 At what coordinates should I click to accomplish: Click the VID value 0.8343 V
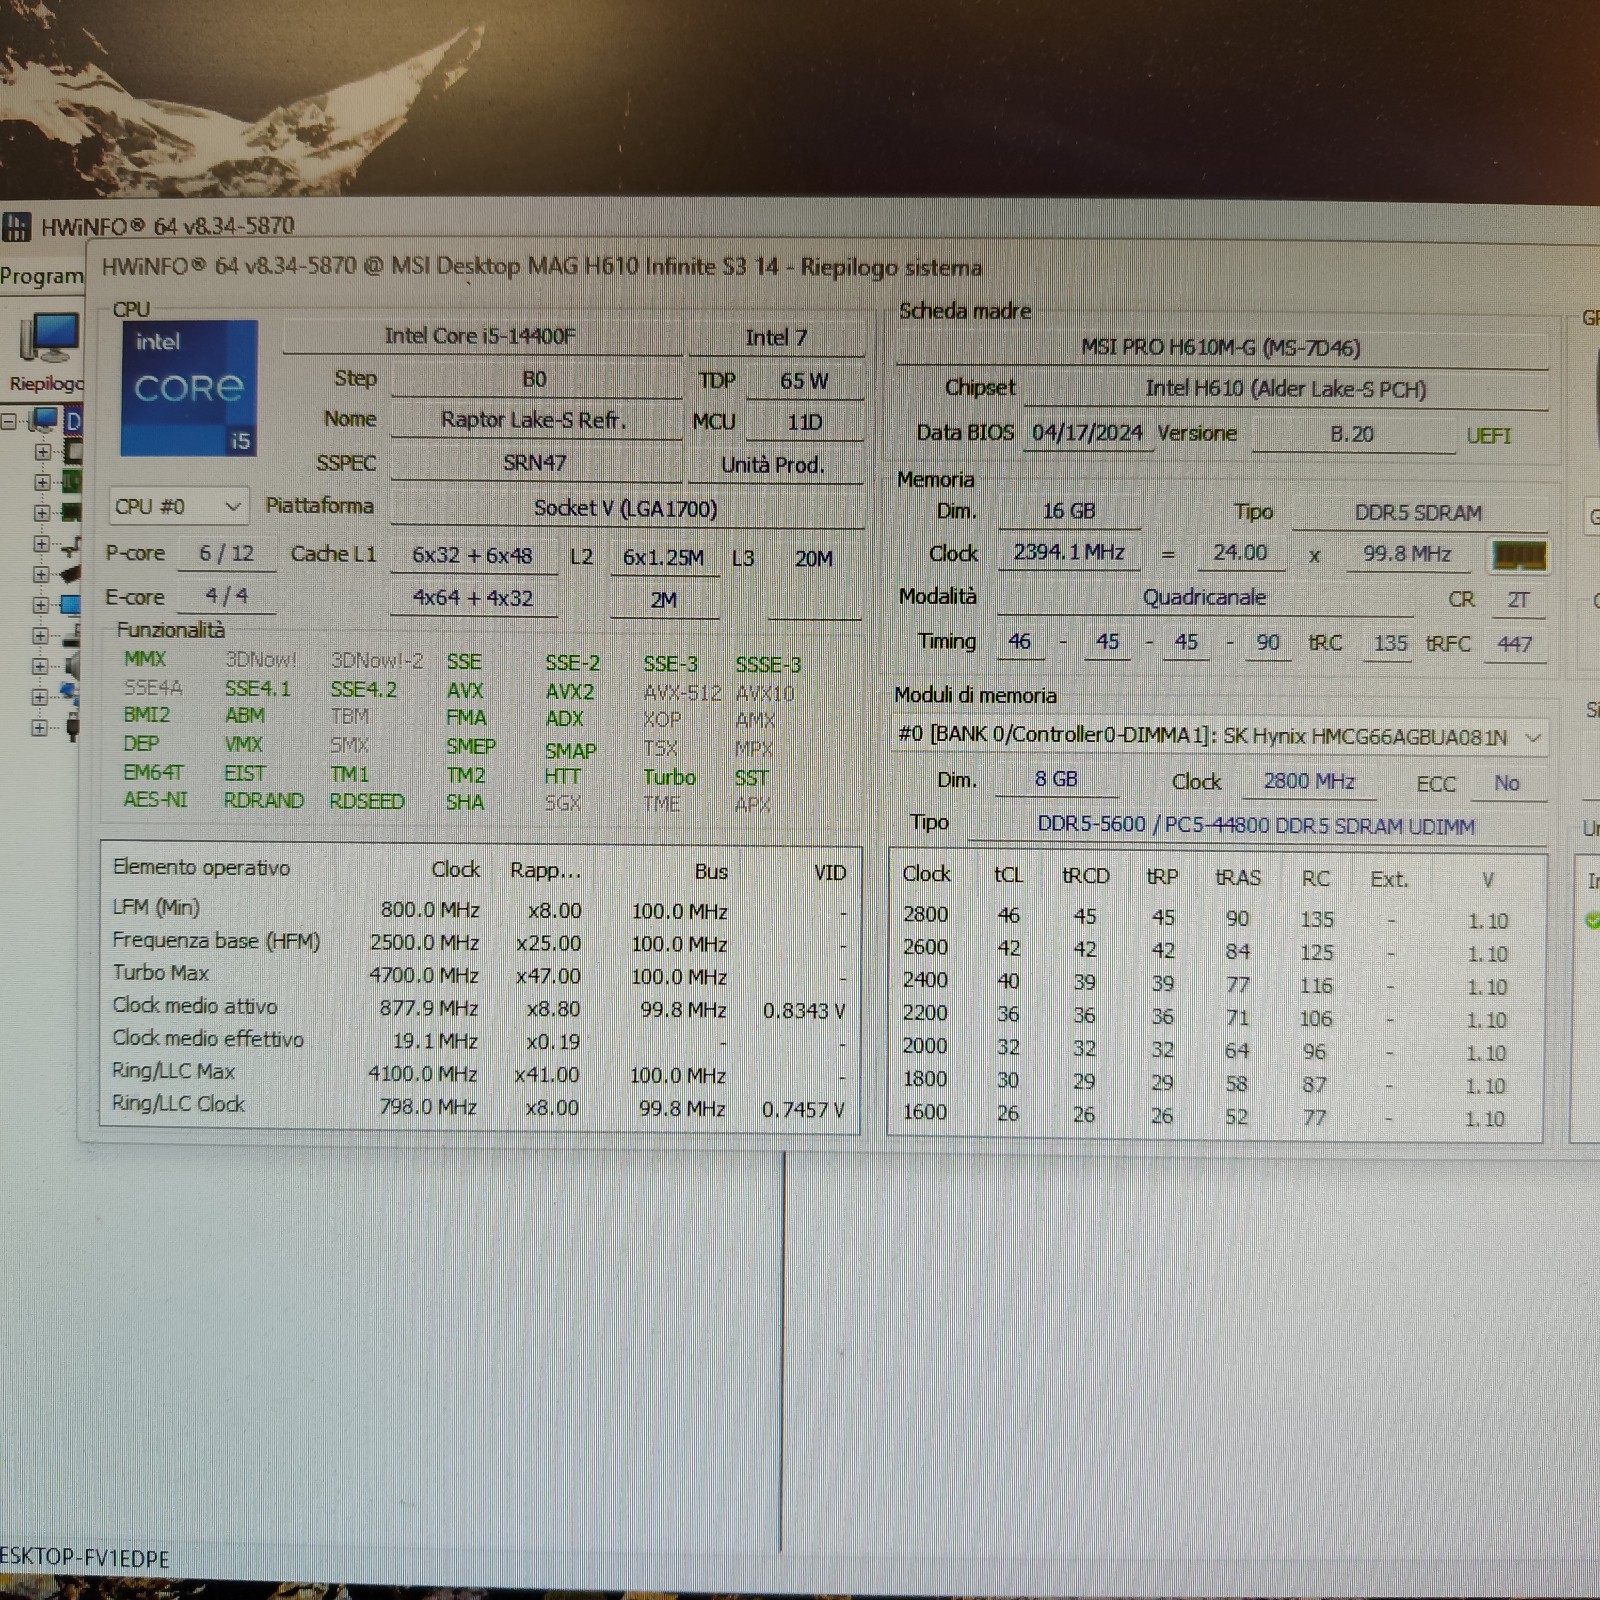point(804,1011)
